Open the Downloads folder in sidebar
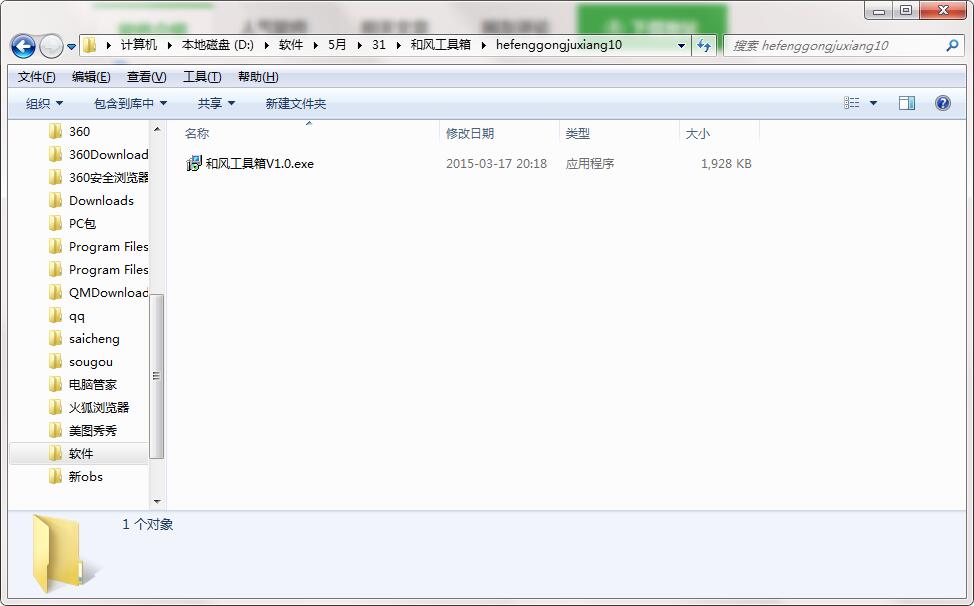Screen dimensions: 974x606 101,201
